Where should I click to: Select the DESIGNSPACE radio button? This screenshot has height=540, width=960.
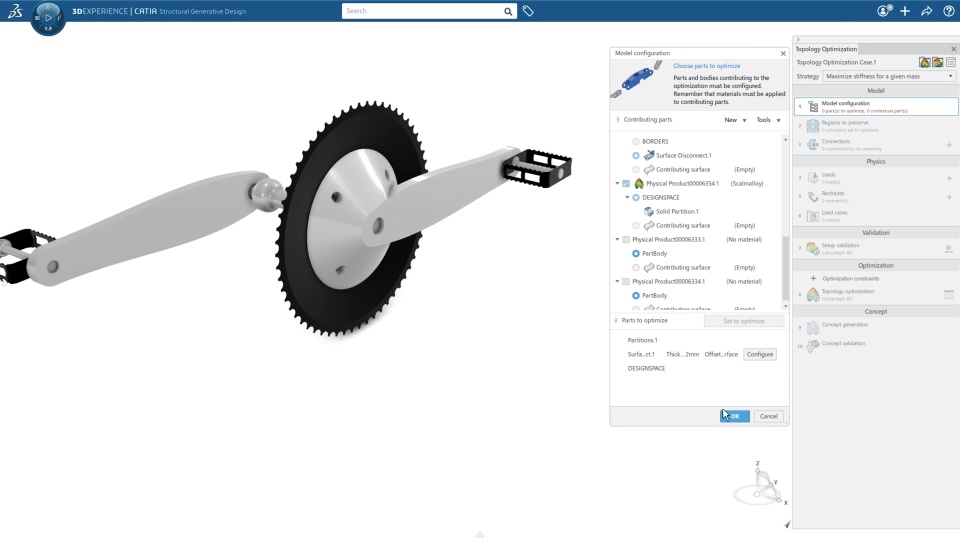(636, 198)
